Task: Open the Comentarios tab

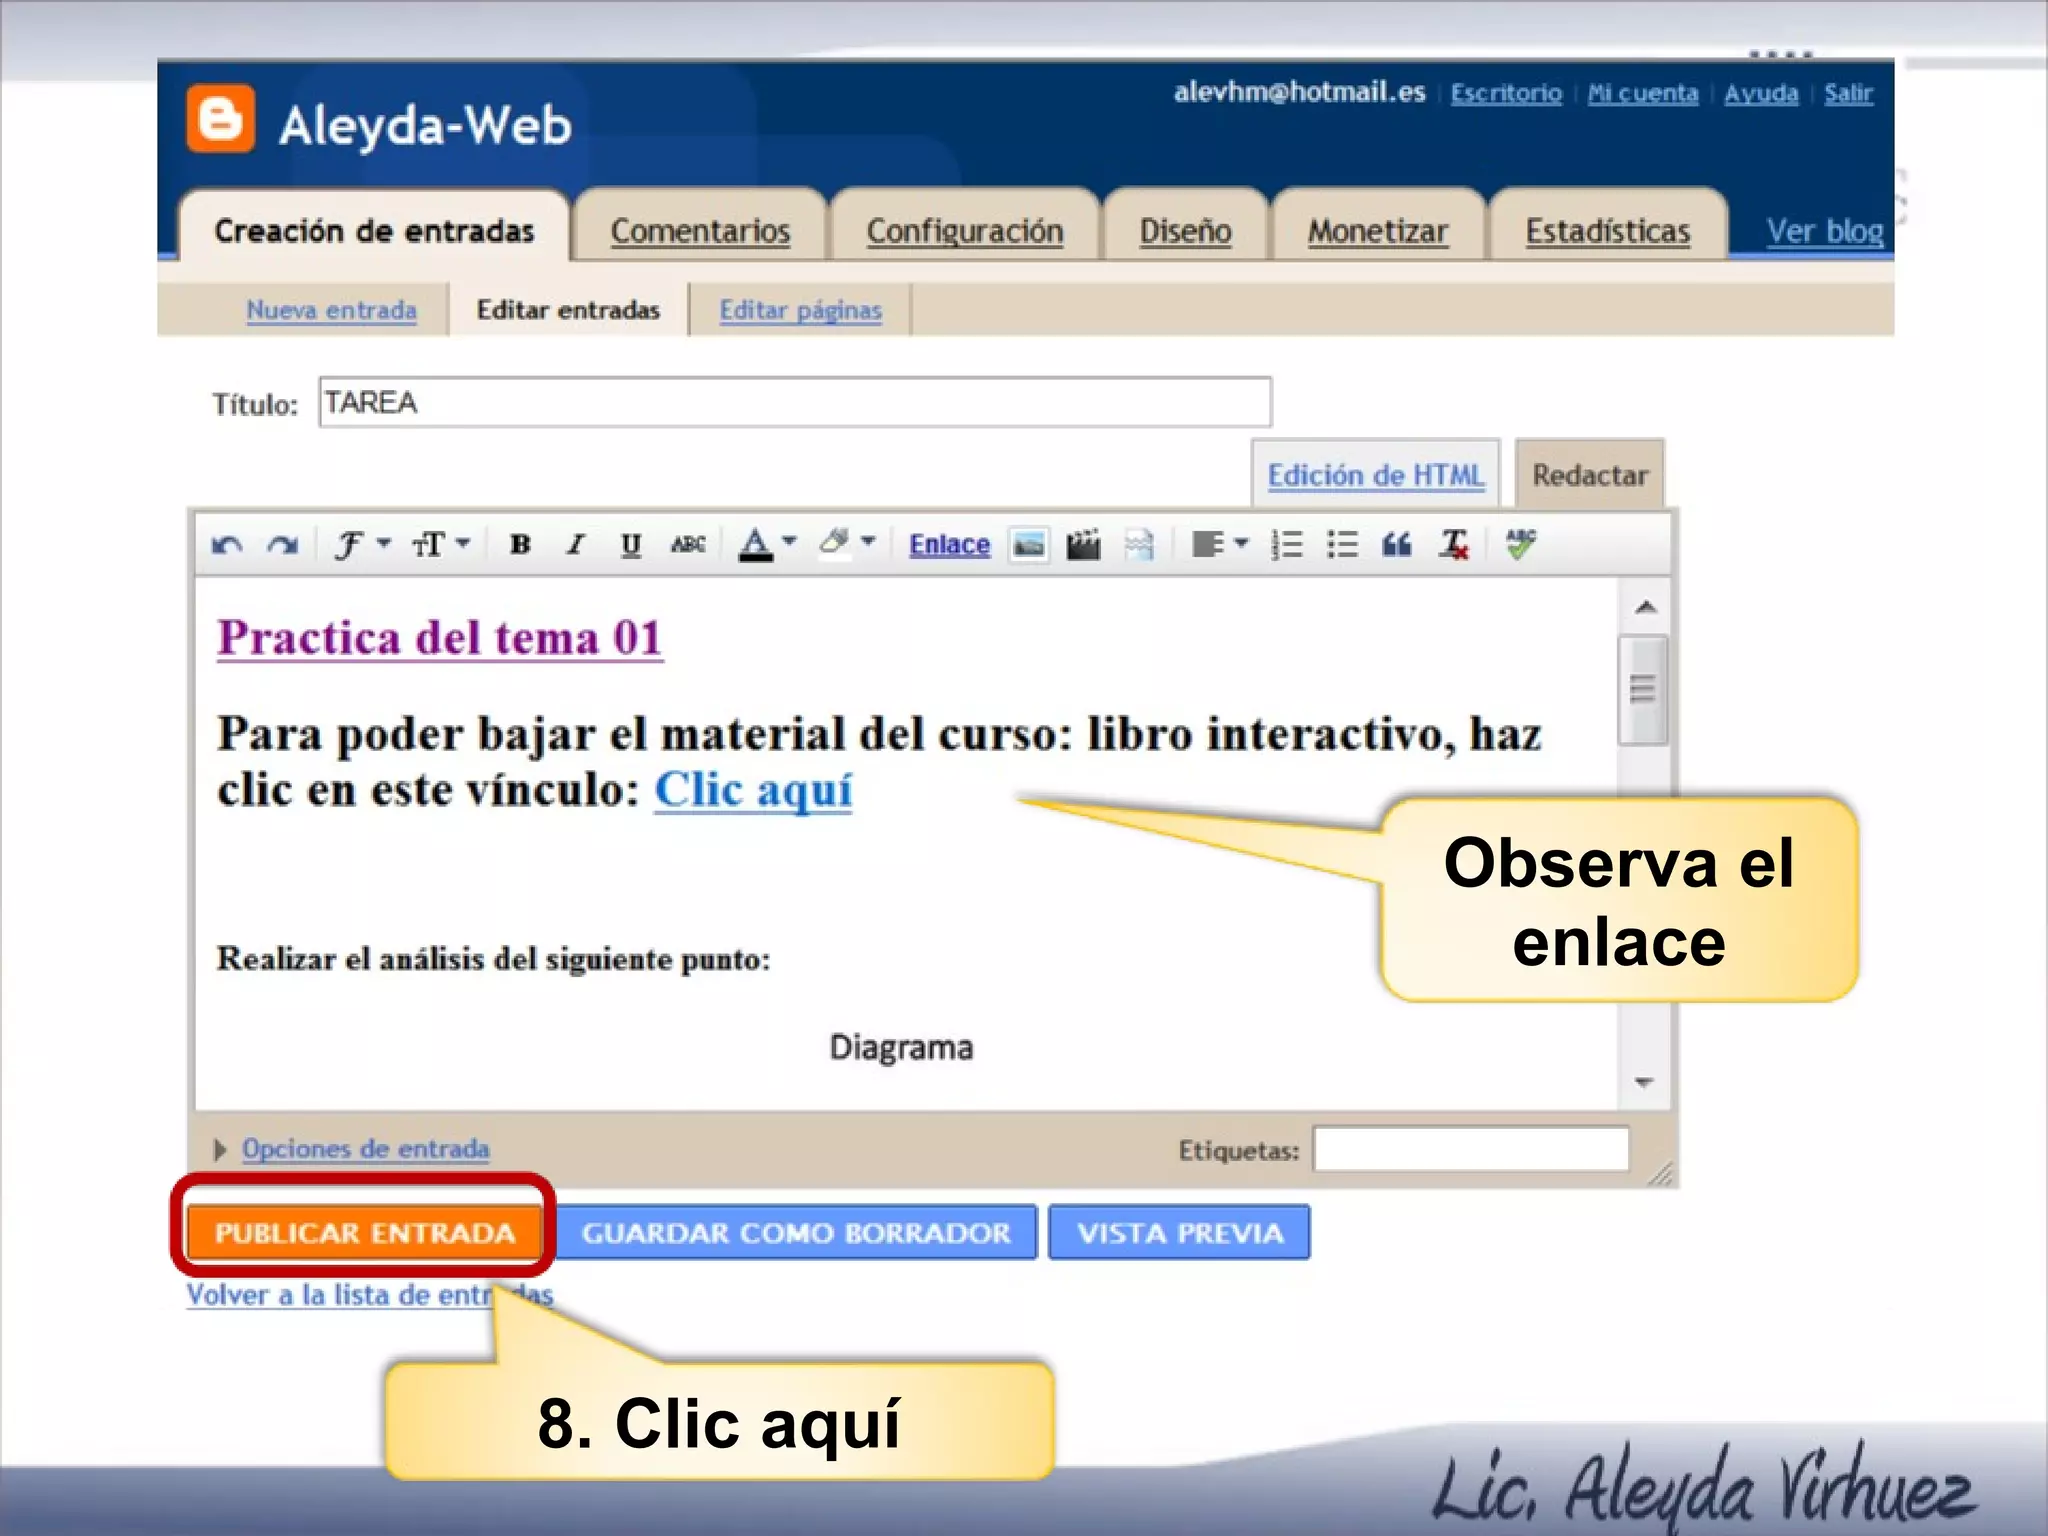Action: pyautogui.click(x=700, y=231)
